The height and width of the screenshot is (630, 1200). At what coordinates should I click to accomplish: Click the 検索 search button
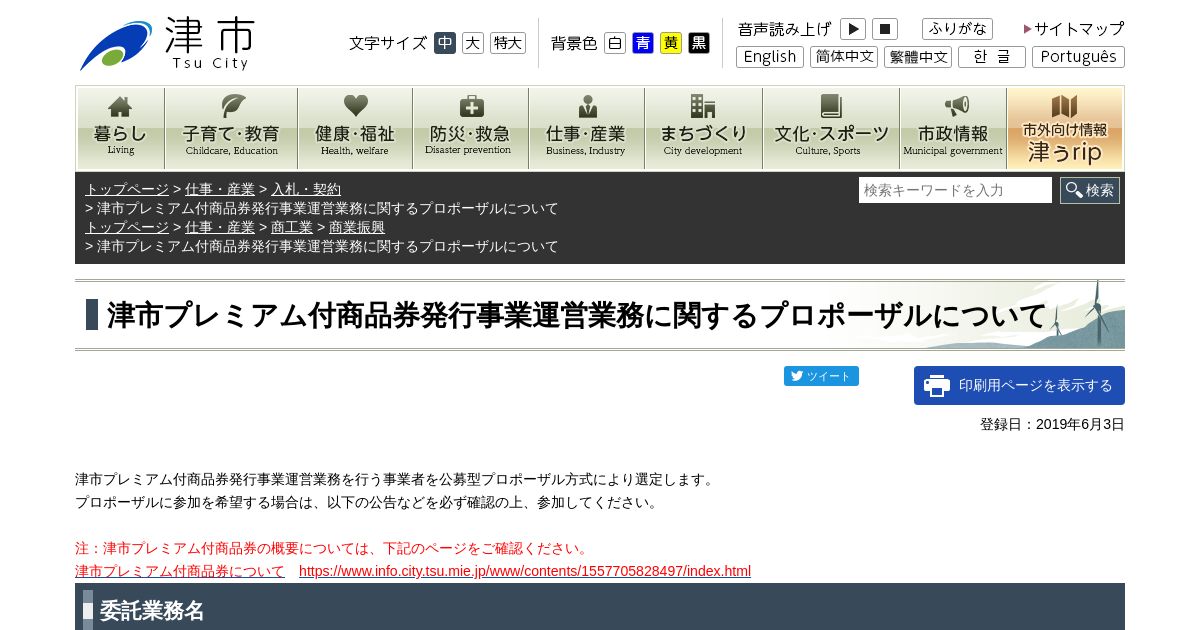click(1090, 190)
